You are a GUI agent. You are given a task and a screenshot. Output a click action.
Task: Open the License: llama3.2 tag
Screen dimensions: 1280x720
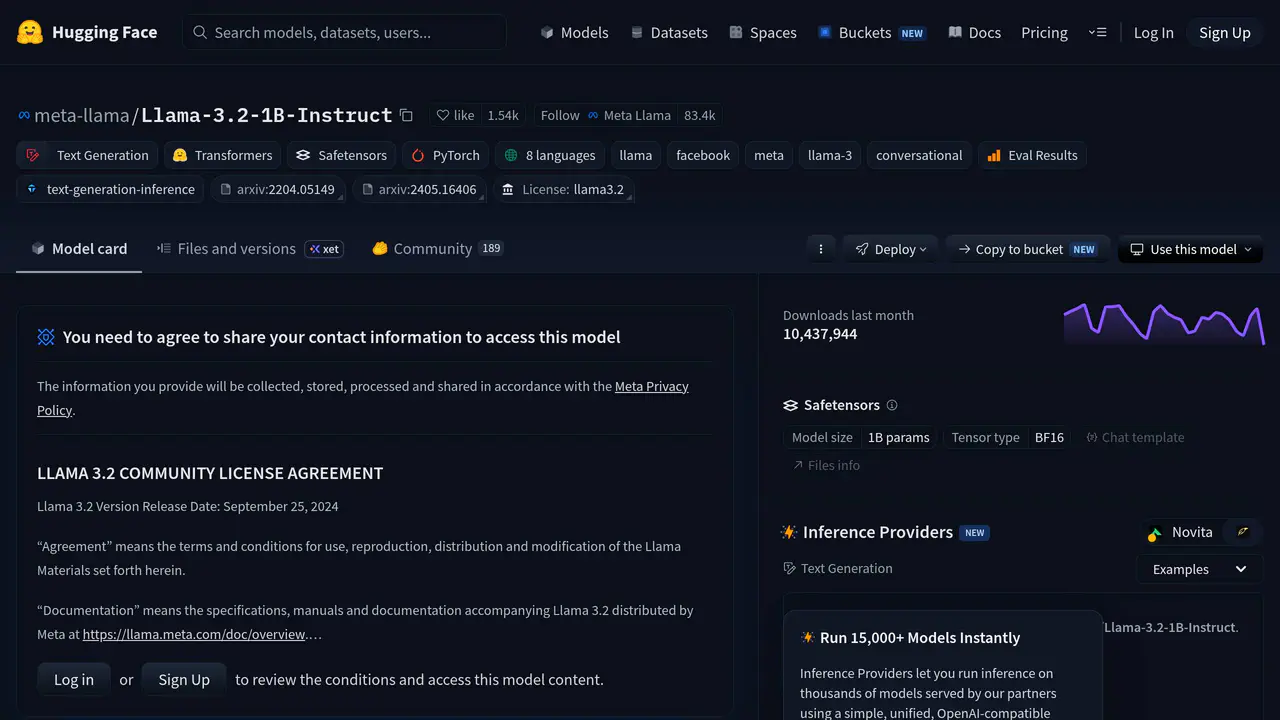563,189
